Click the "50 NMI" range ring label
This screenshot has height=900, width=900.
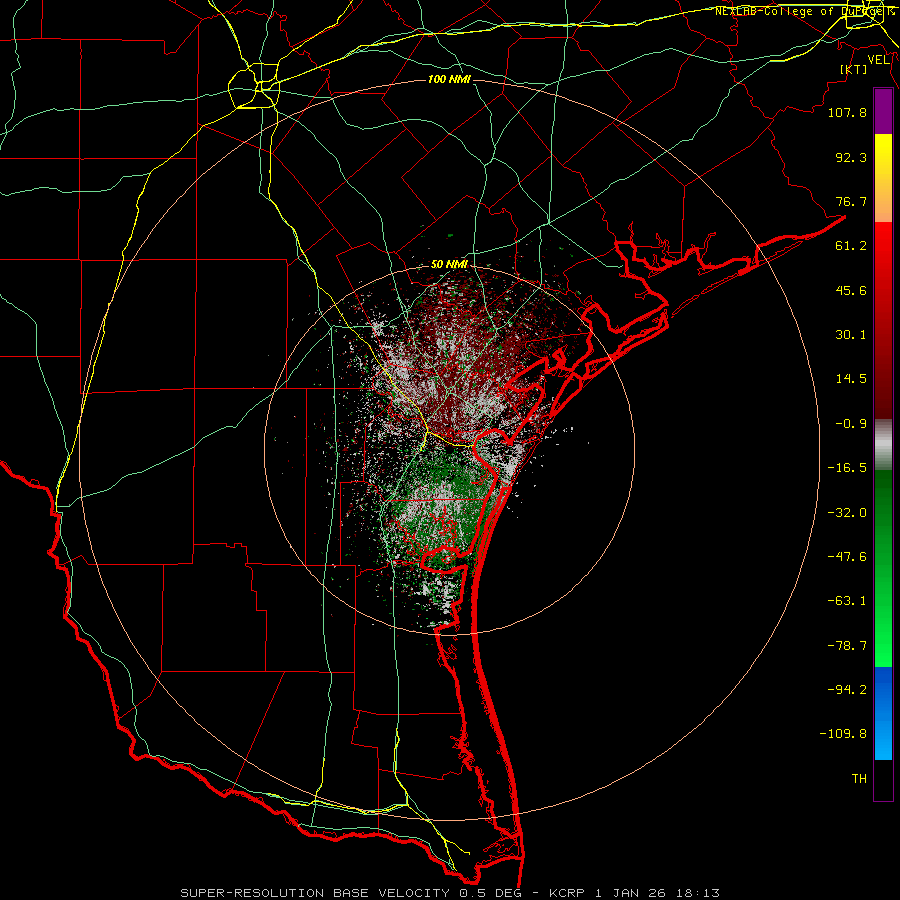click(x=449, y=265)
